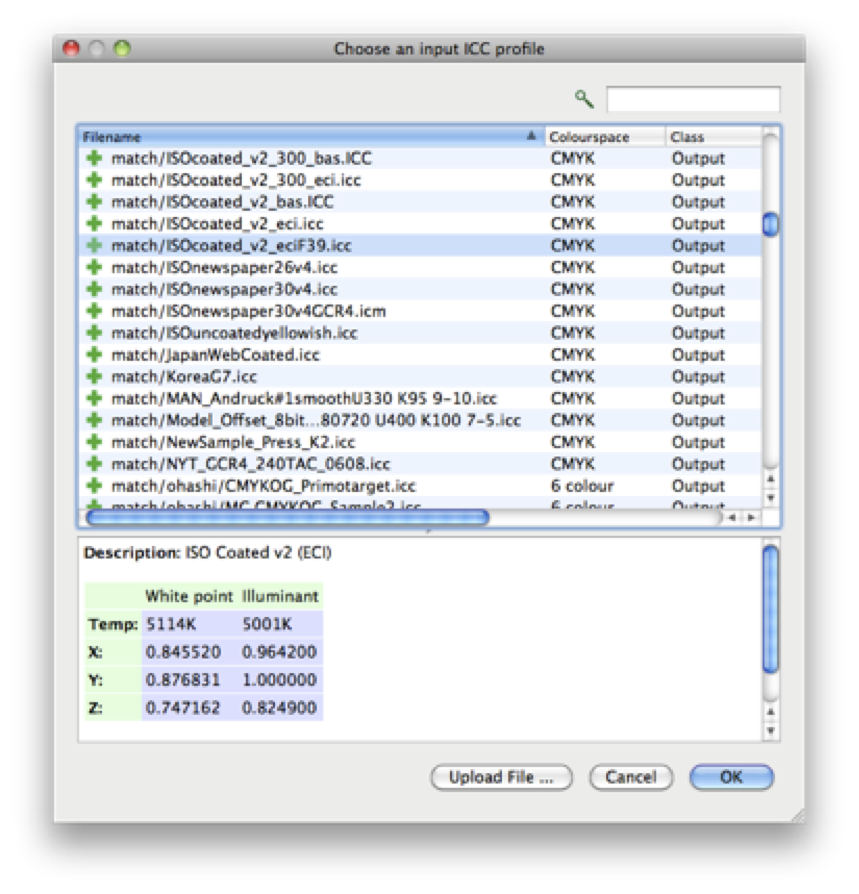Image resolution: width=859 pixels, height=894 pixels.
Task: Click the magnifying glass search icon
Action: point(583,97)
